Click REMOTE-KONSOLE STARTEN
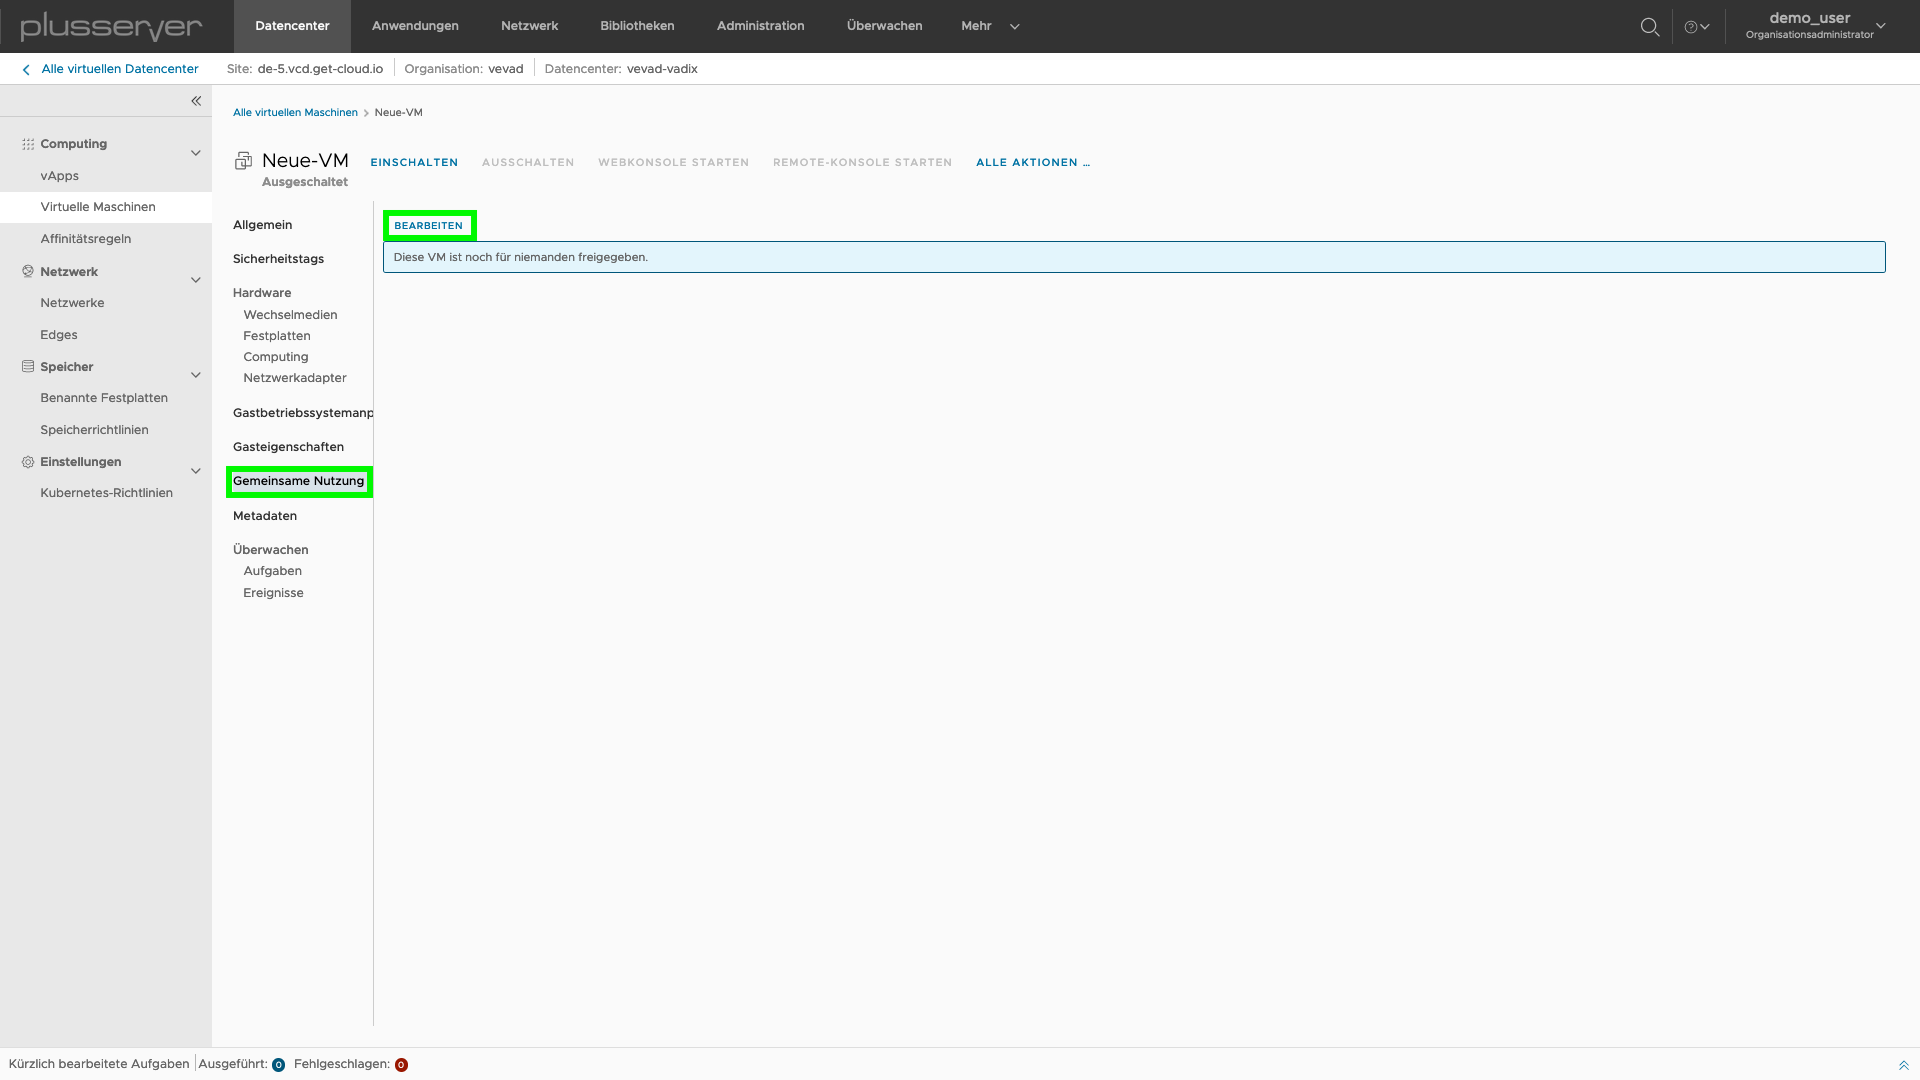 point(862,162)
